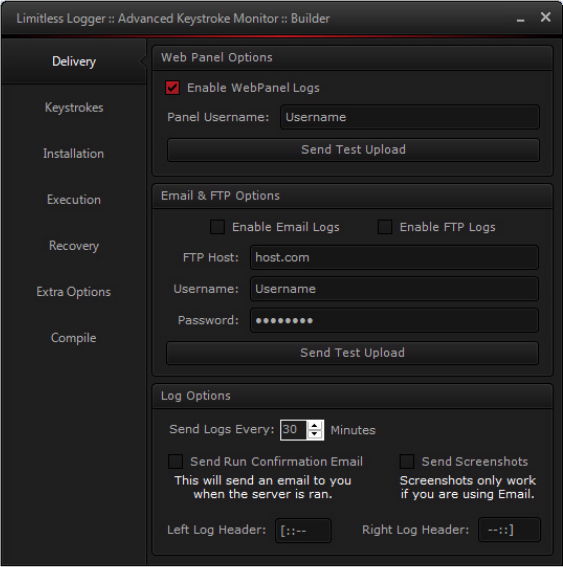The width and height of the screenshot is (563, 567).
Task: Enable Email Logs checkbox
Action: pyautogui.click(x=217, y=227)
